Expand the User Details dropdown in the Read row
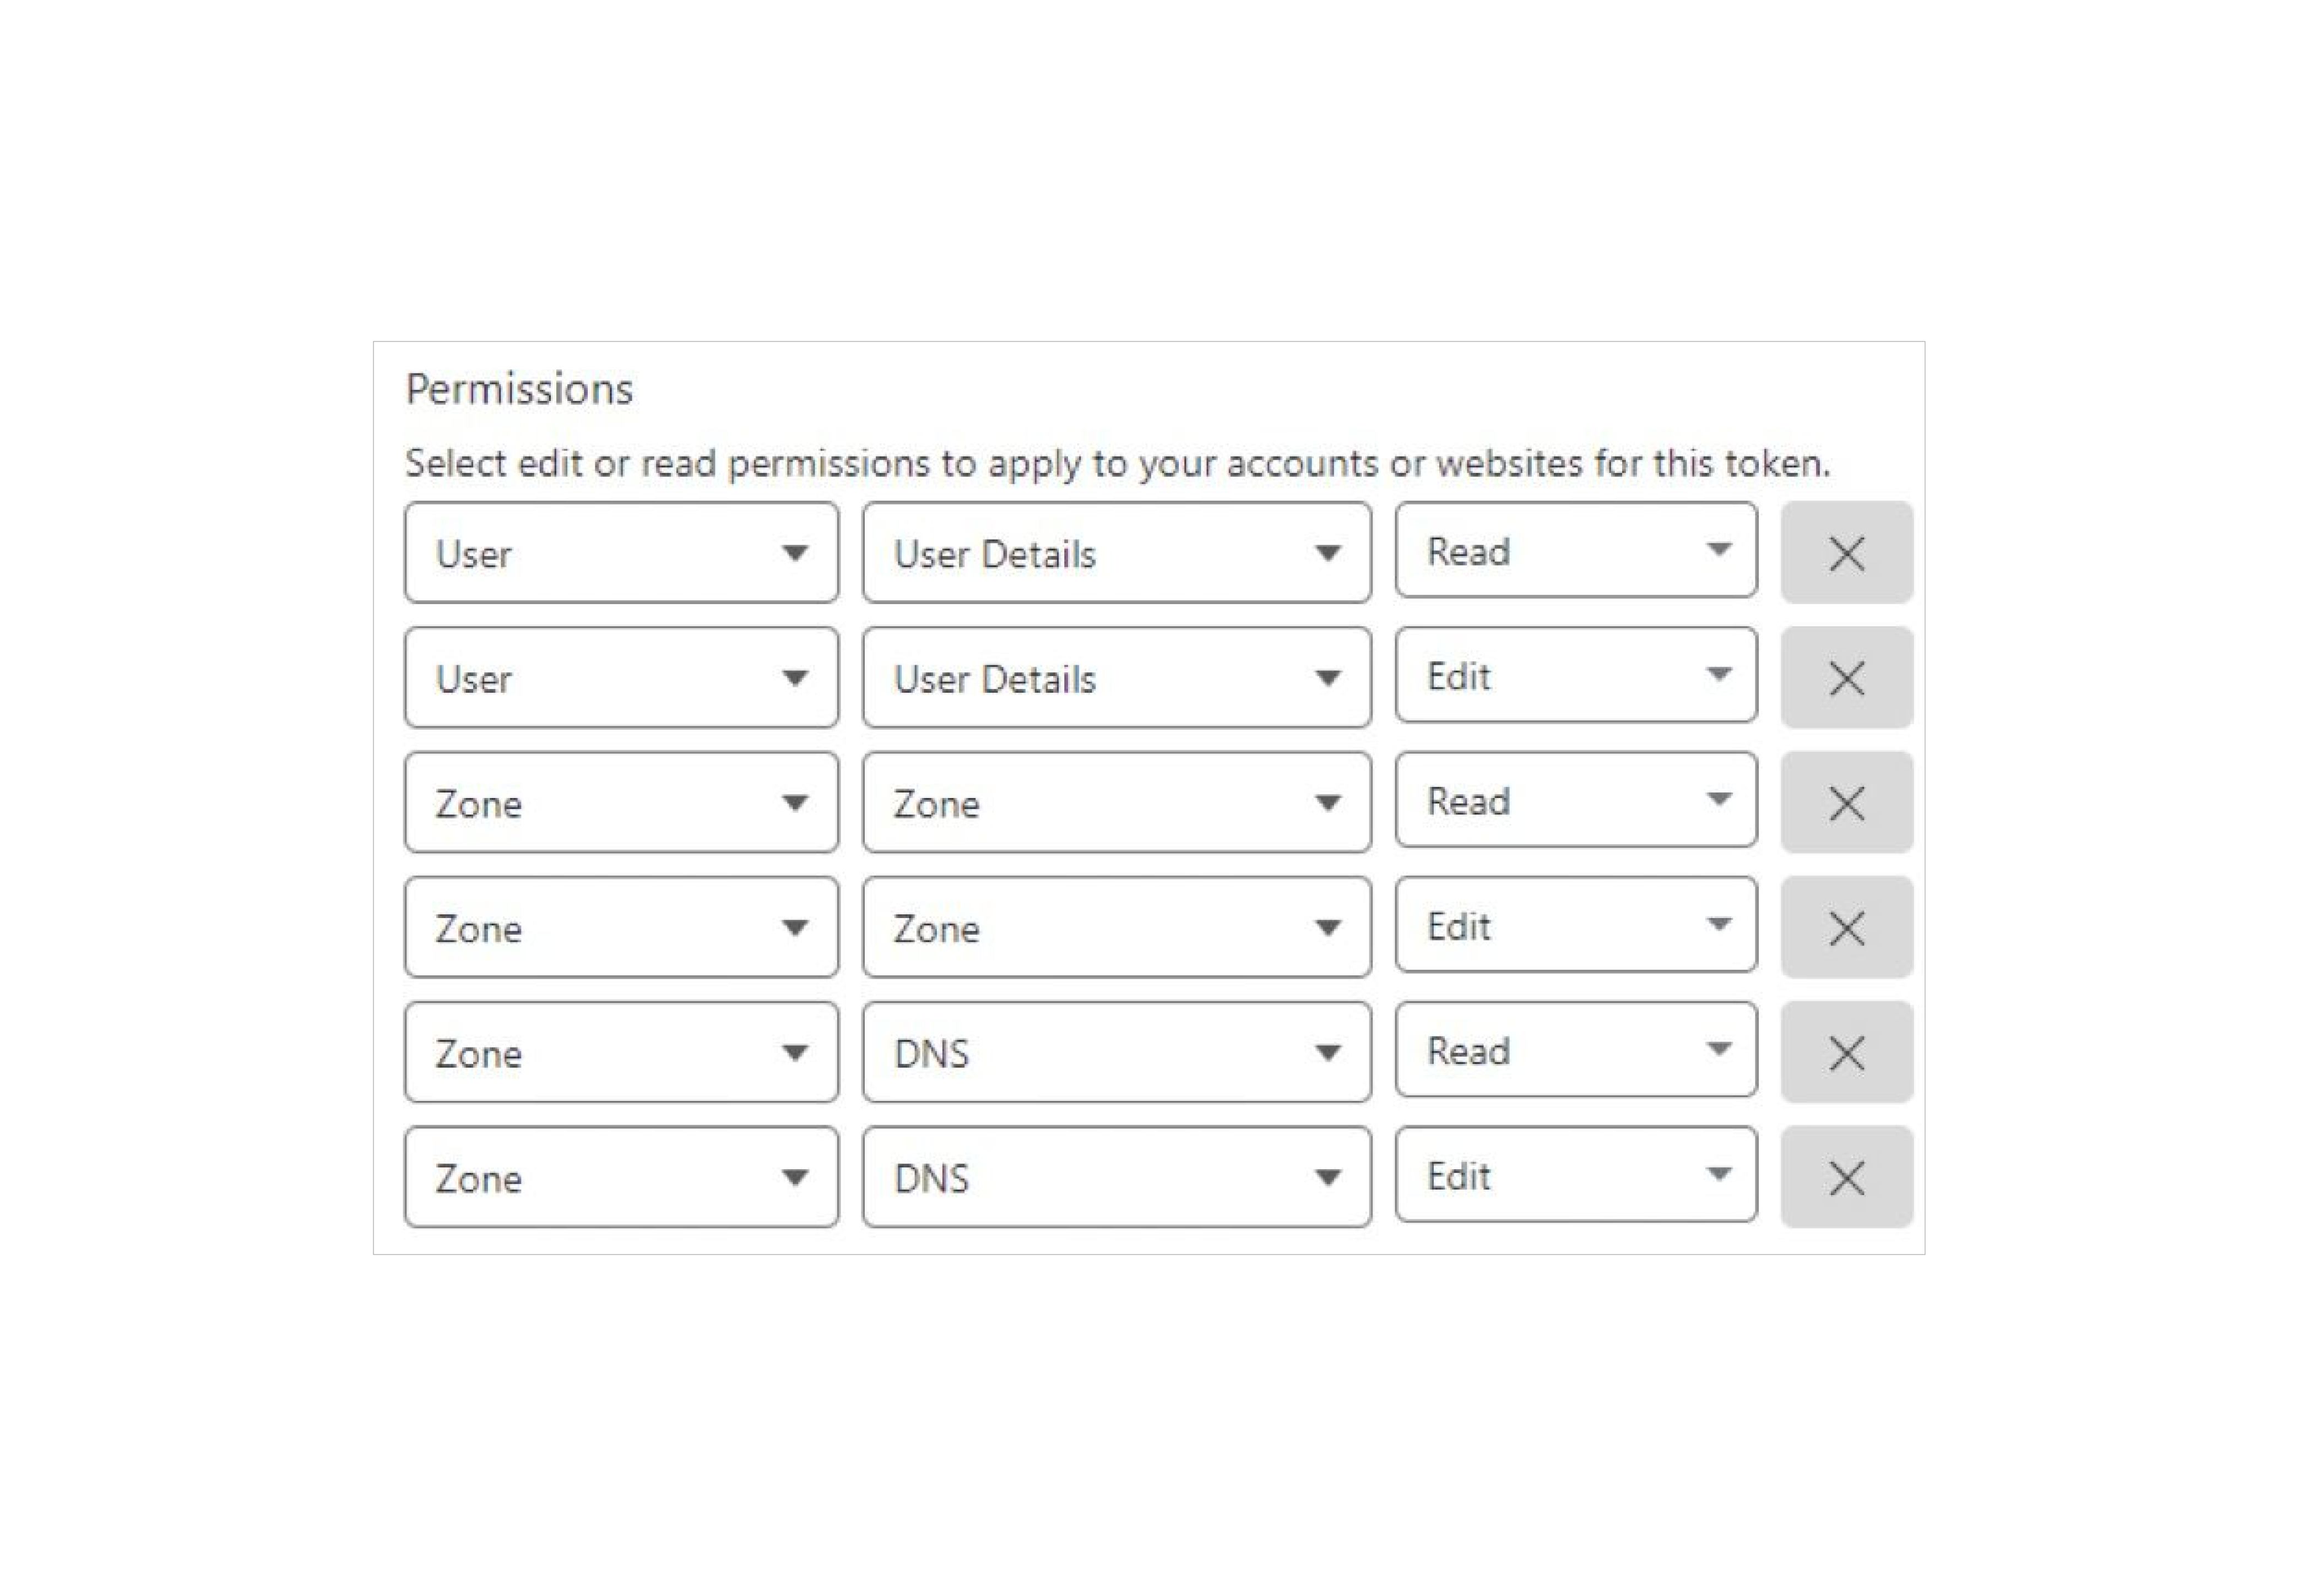The height and width of the screenshot is (1596, 2298). pos(1116,553)
